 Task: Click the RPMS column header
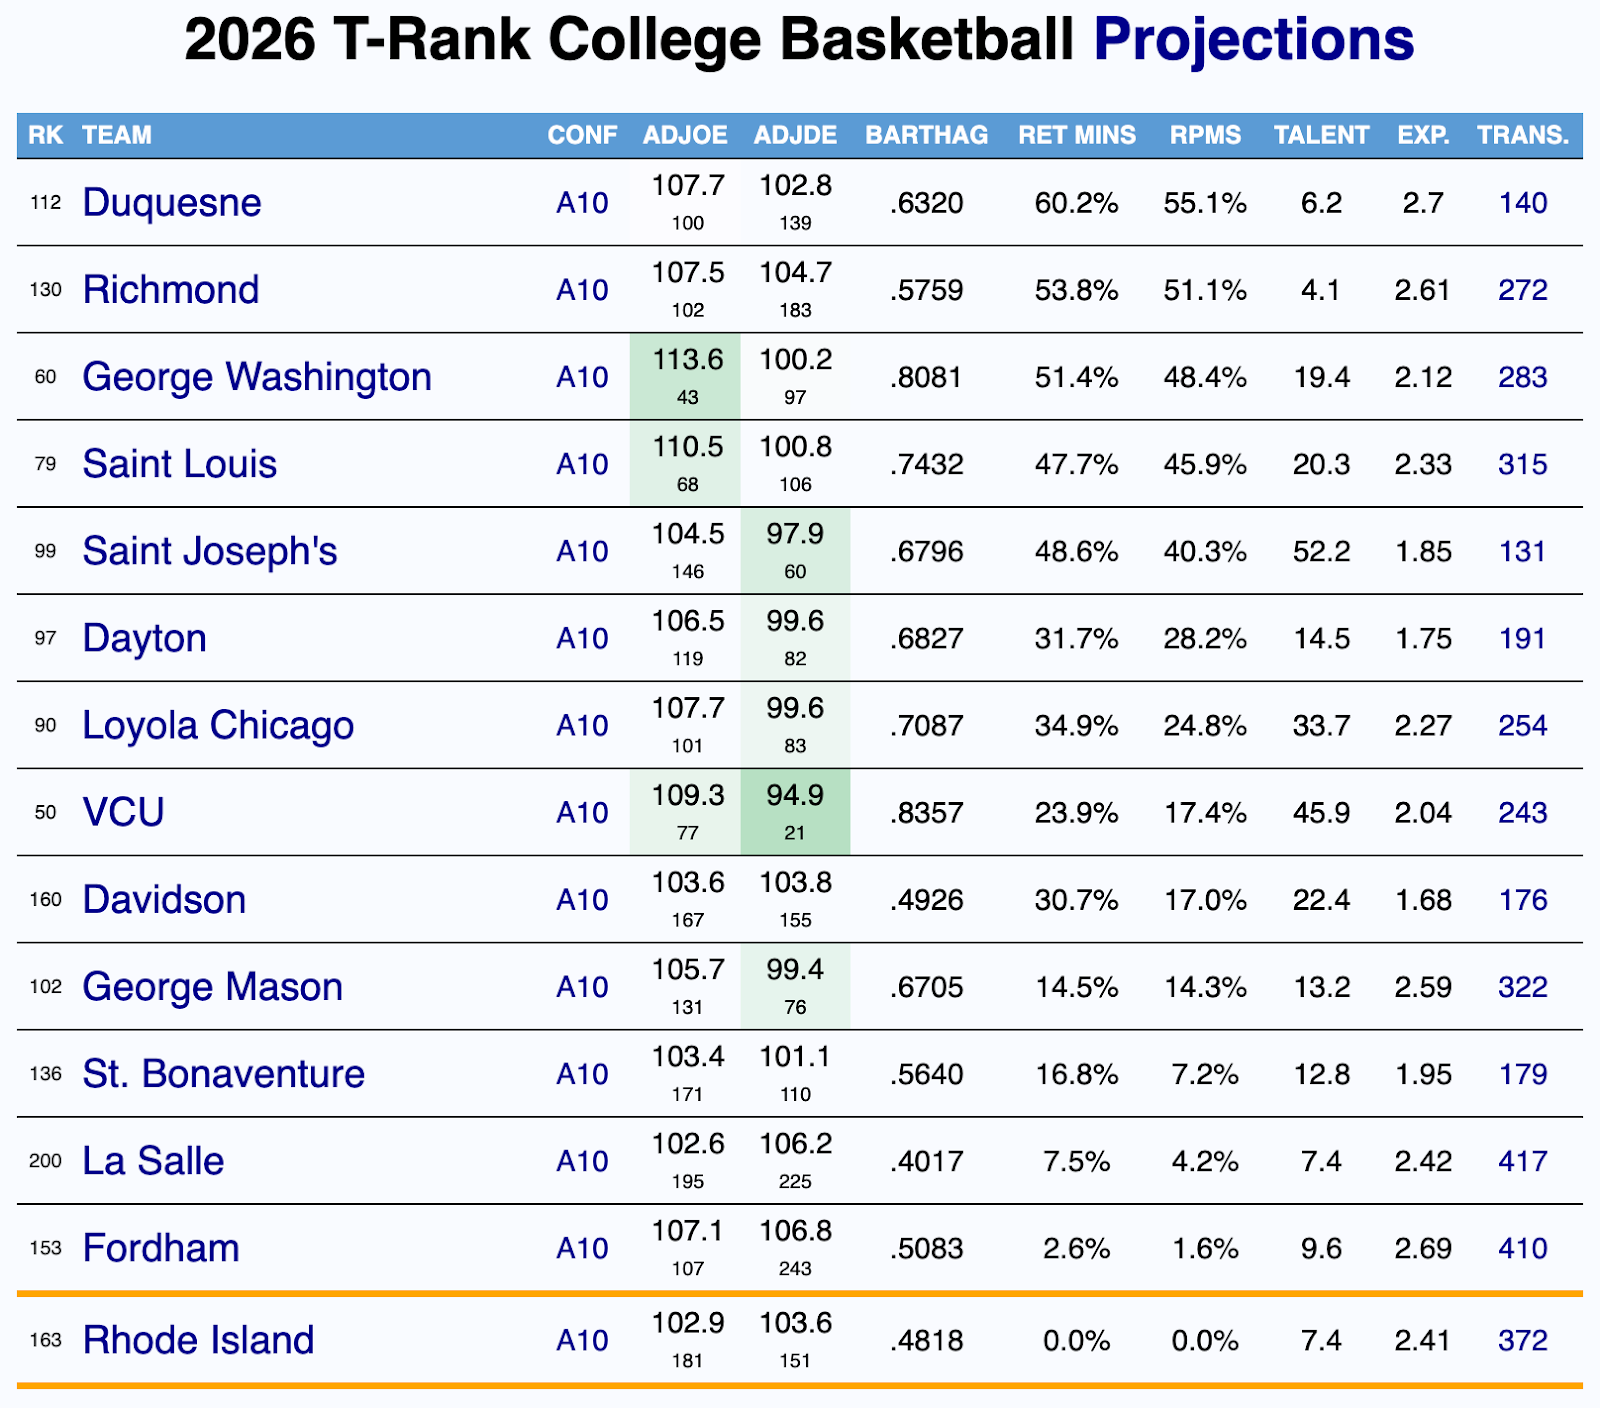click(x=1205, y=135)
